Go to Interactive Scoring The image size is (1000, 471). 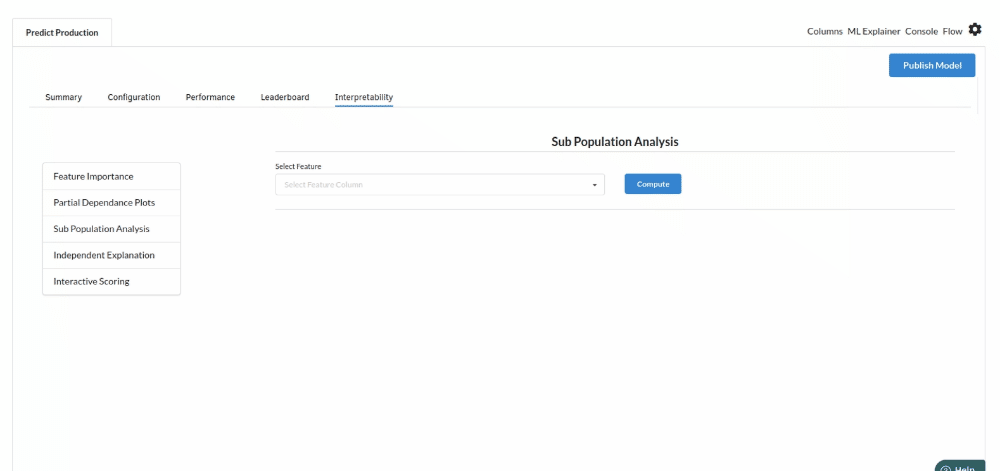pyautogui.click(x=92, y=281)
